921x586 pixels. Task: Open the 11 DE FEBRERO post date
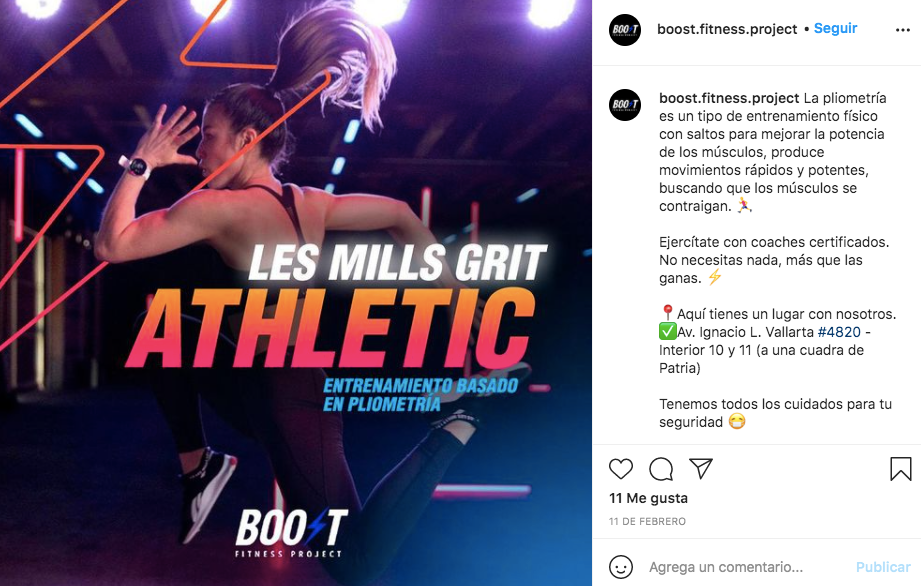[647, 521]
